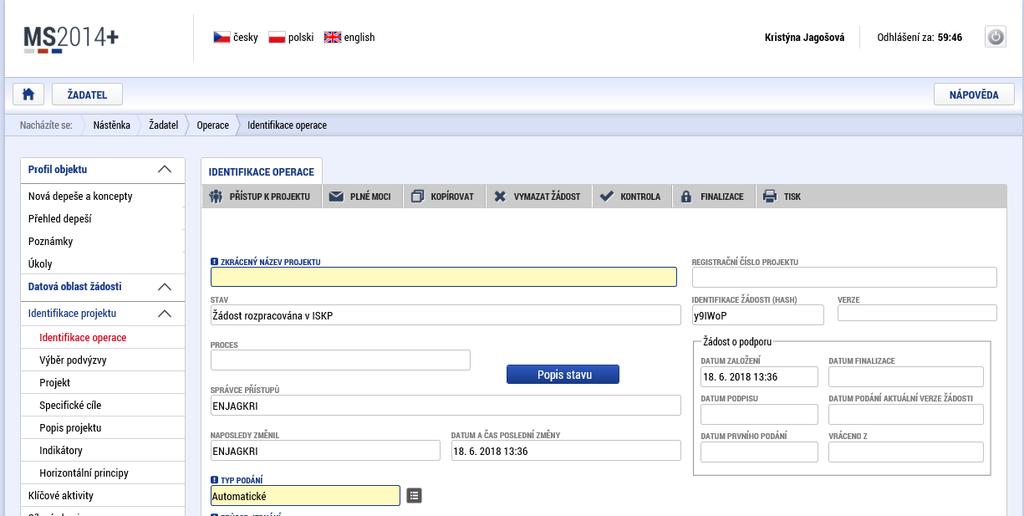Click Datum a čas poslední změny field
This screenshot has height=516, width=1024.
point(566,451)
